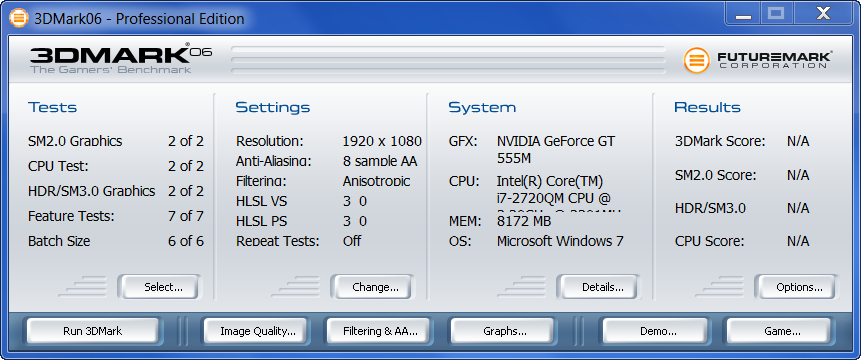
Task: Click the Repeat Tests: label
Action: [x=277, y=240]
